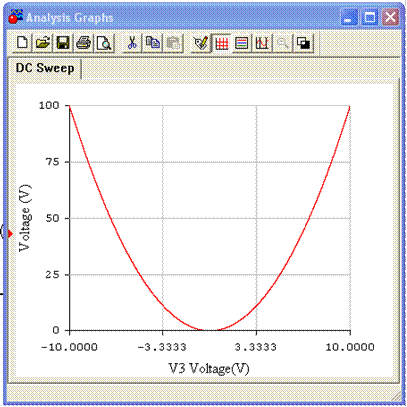Click the -3.3333 x-axis value
Screen dimensions: 407x407
(162, 347)
